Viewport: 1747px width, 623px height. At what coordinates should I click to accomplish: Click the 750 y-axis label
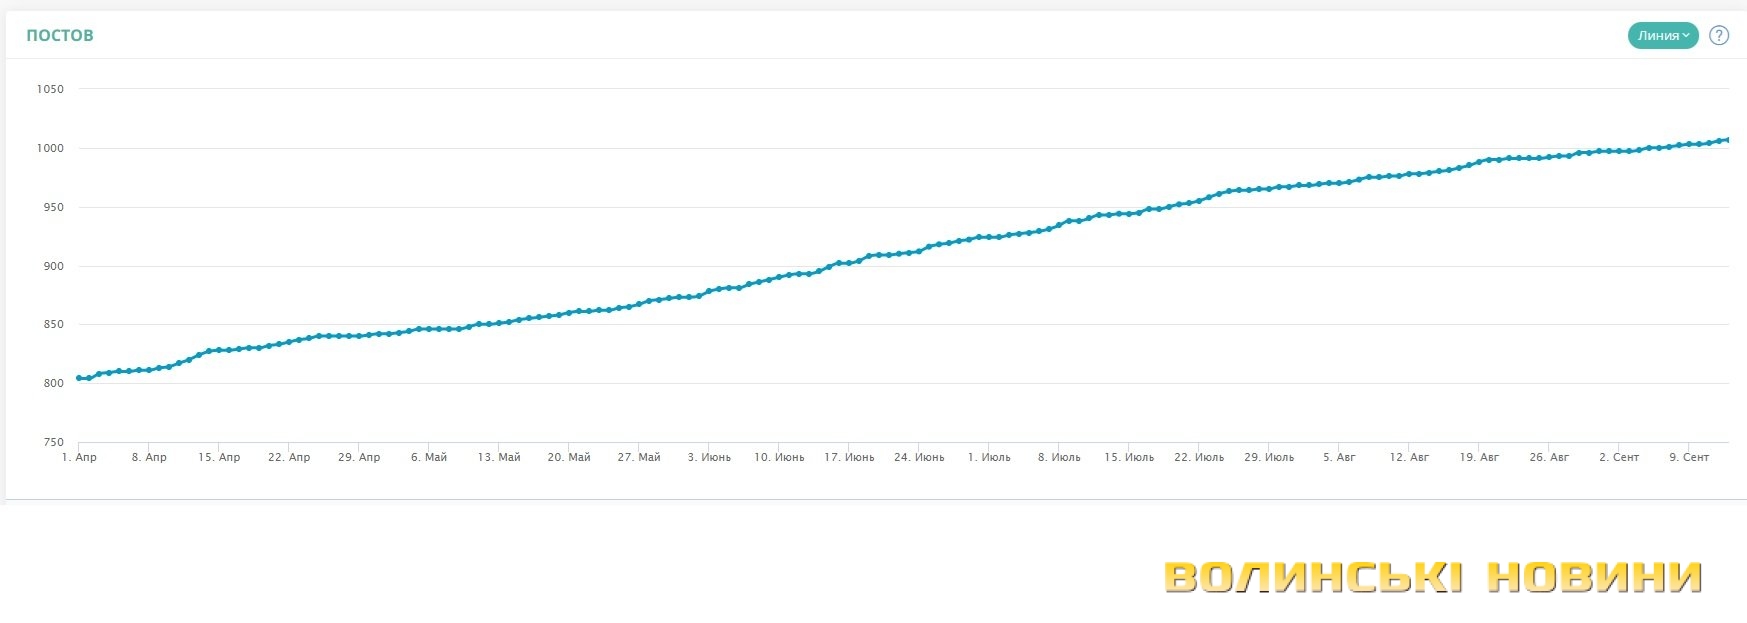pos(53,442)
